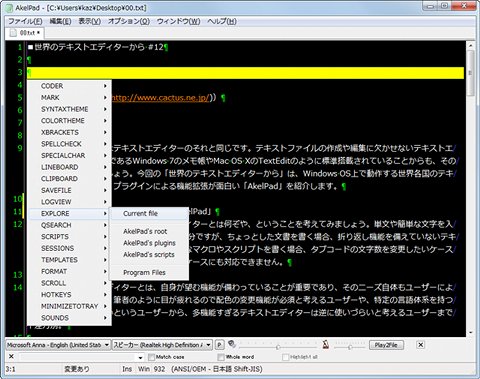The image size is (480, 379).
Task: Open the HOTKEYS submenu
Action: (x=70, y=295)
